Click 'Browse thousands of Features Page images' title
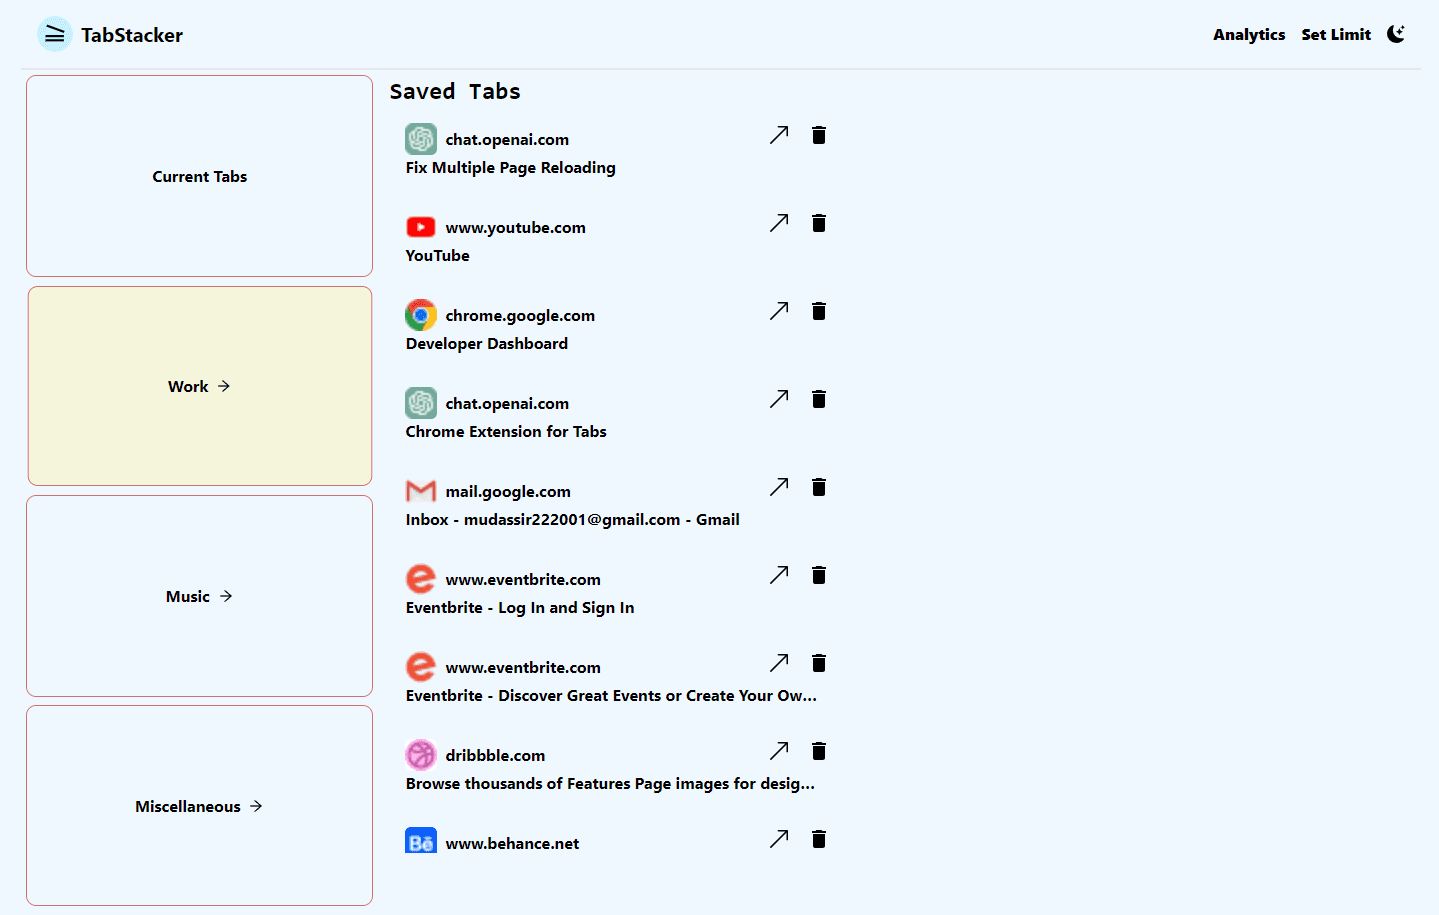 pos(610,784)
